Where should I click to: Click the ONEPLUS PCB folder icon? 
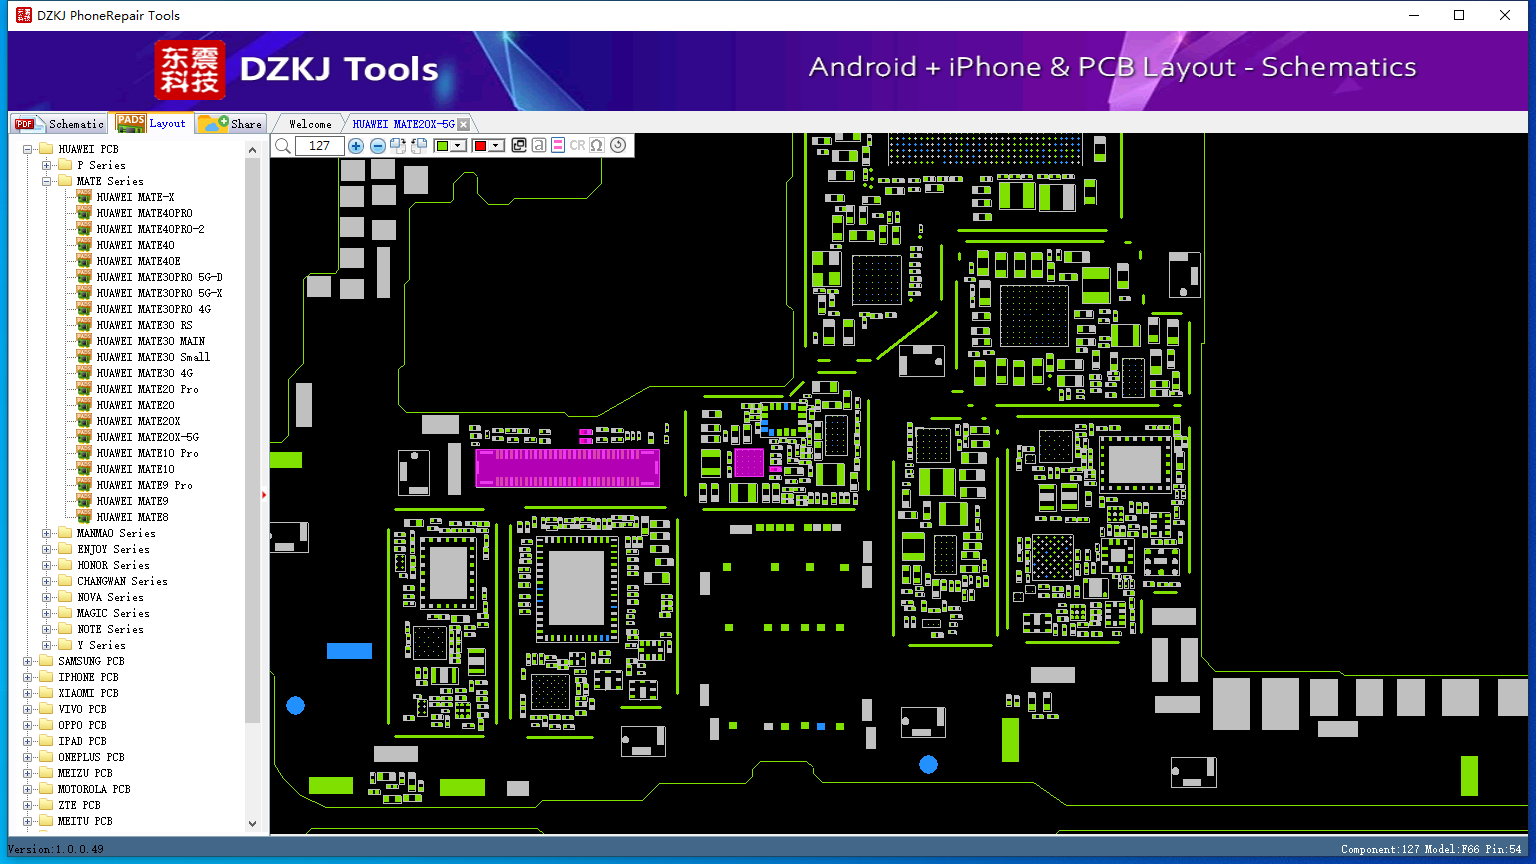click(46, 757)
